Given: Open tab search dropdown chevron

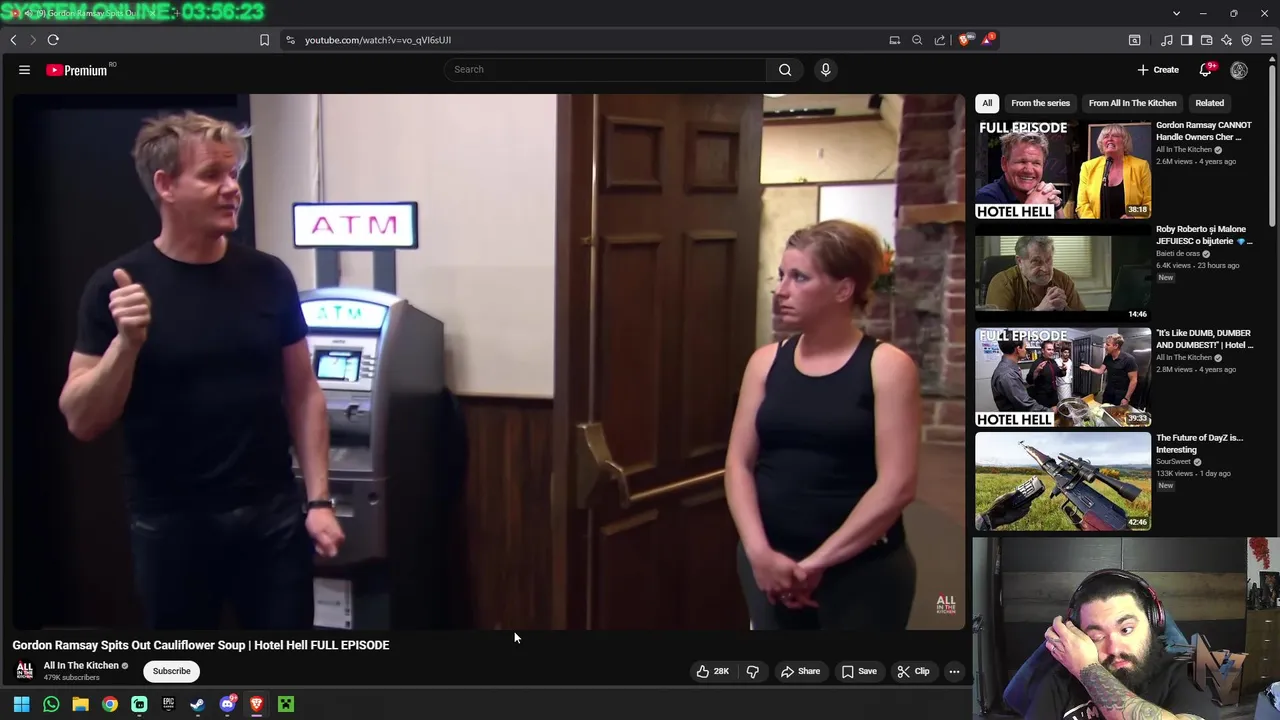Looking at the screenshot, I should click(1176, 13).
